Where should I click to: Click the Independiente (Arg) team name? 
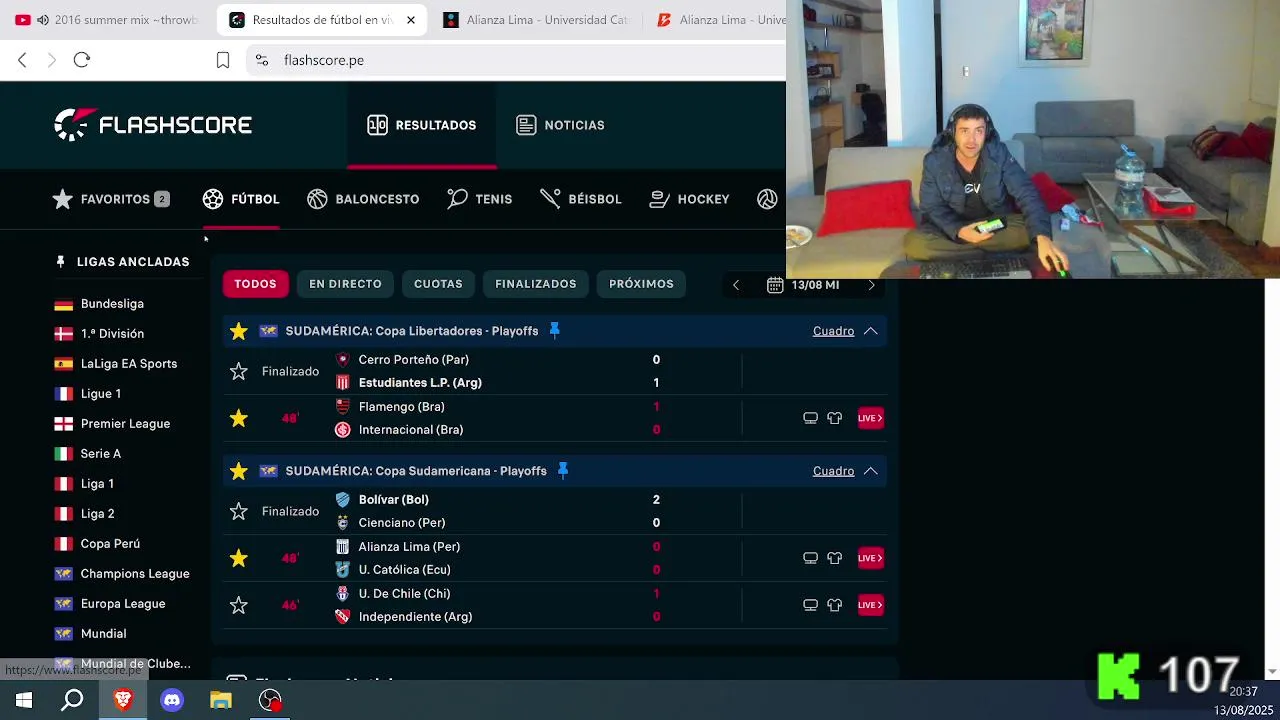point(415,617)
